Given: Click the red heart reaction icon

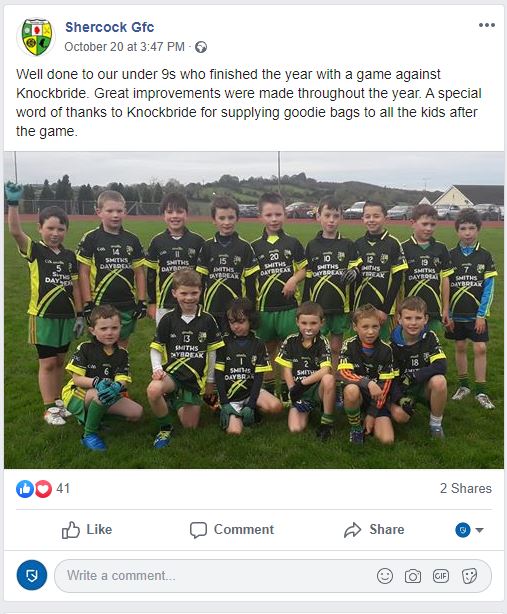Looking at the screenshot, I should tap(43, 489).
